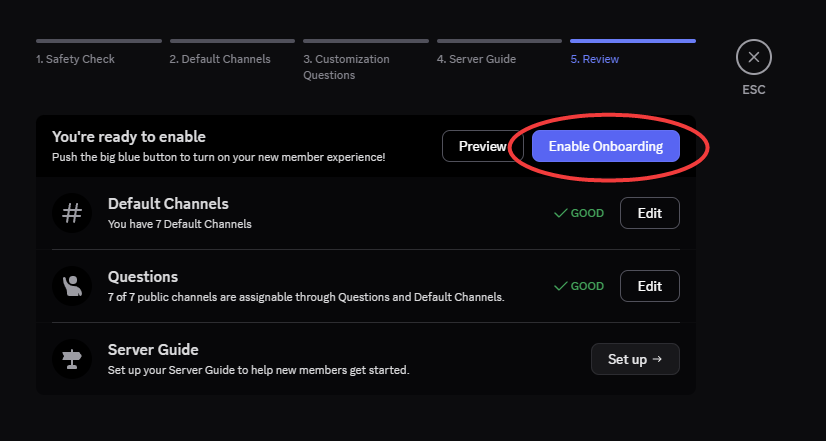Open the Customization Questions step

click(x=346, y=67)
